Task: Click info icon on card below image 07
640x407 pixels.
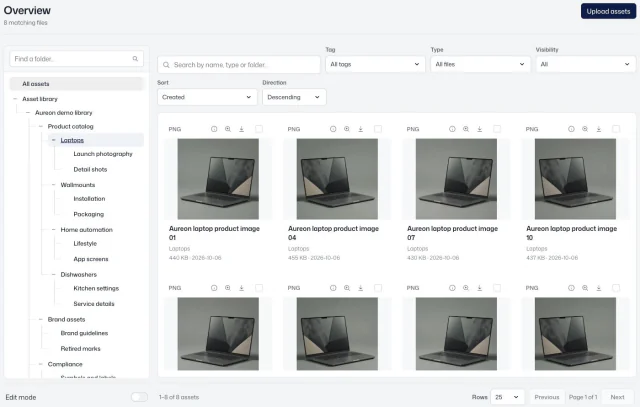Action: pos(452,288)
